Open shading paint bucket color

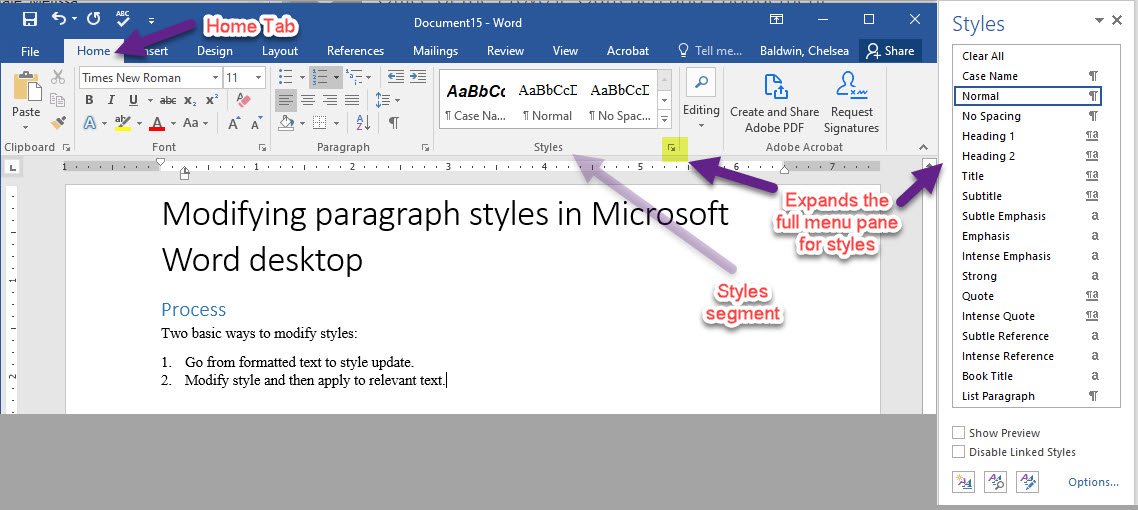point(286,123)
